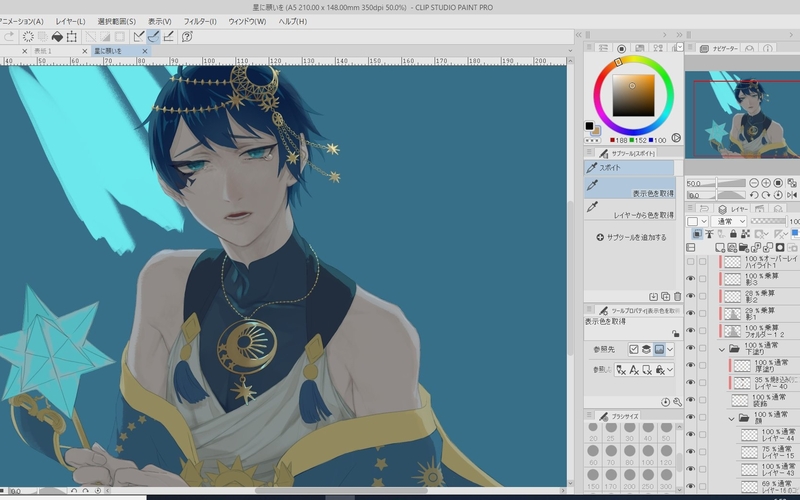Open mask enable dropdown in layer palette
The height and width of the screenshot is (500, 800).
766,234
